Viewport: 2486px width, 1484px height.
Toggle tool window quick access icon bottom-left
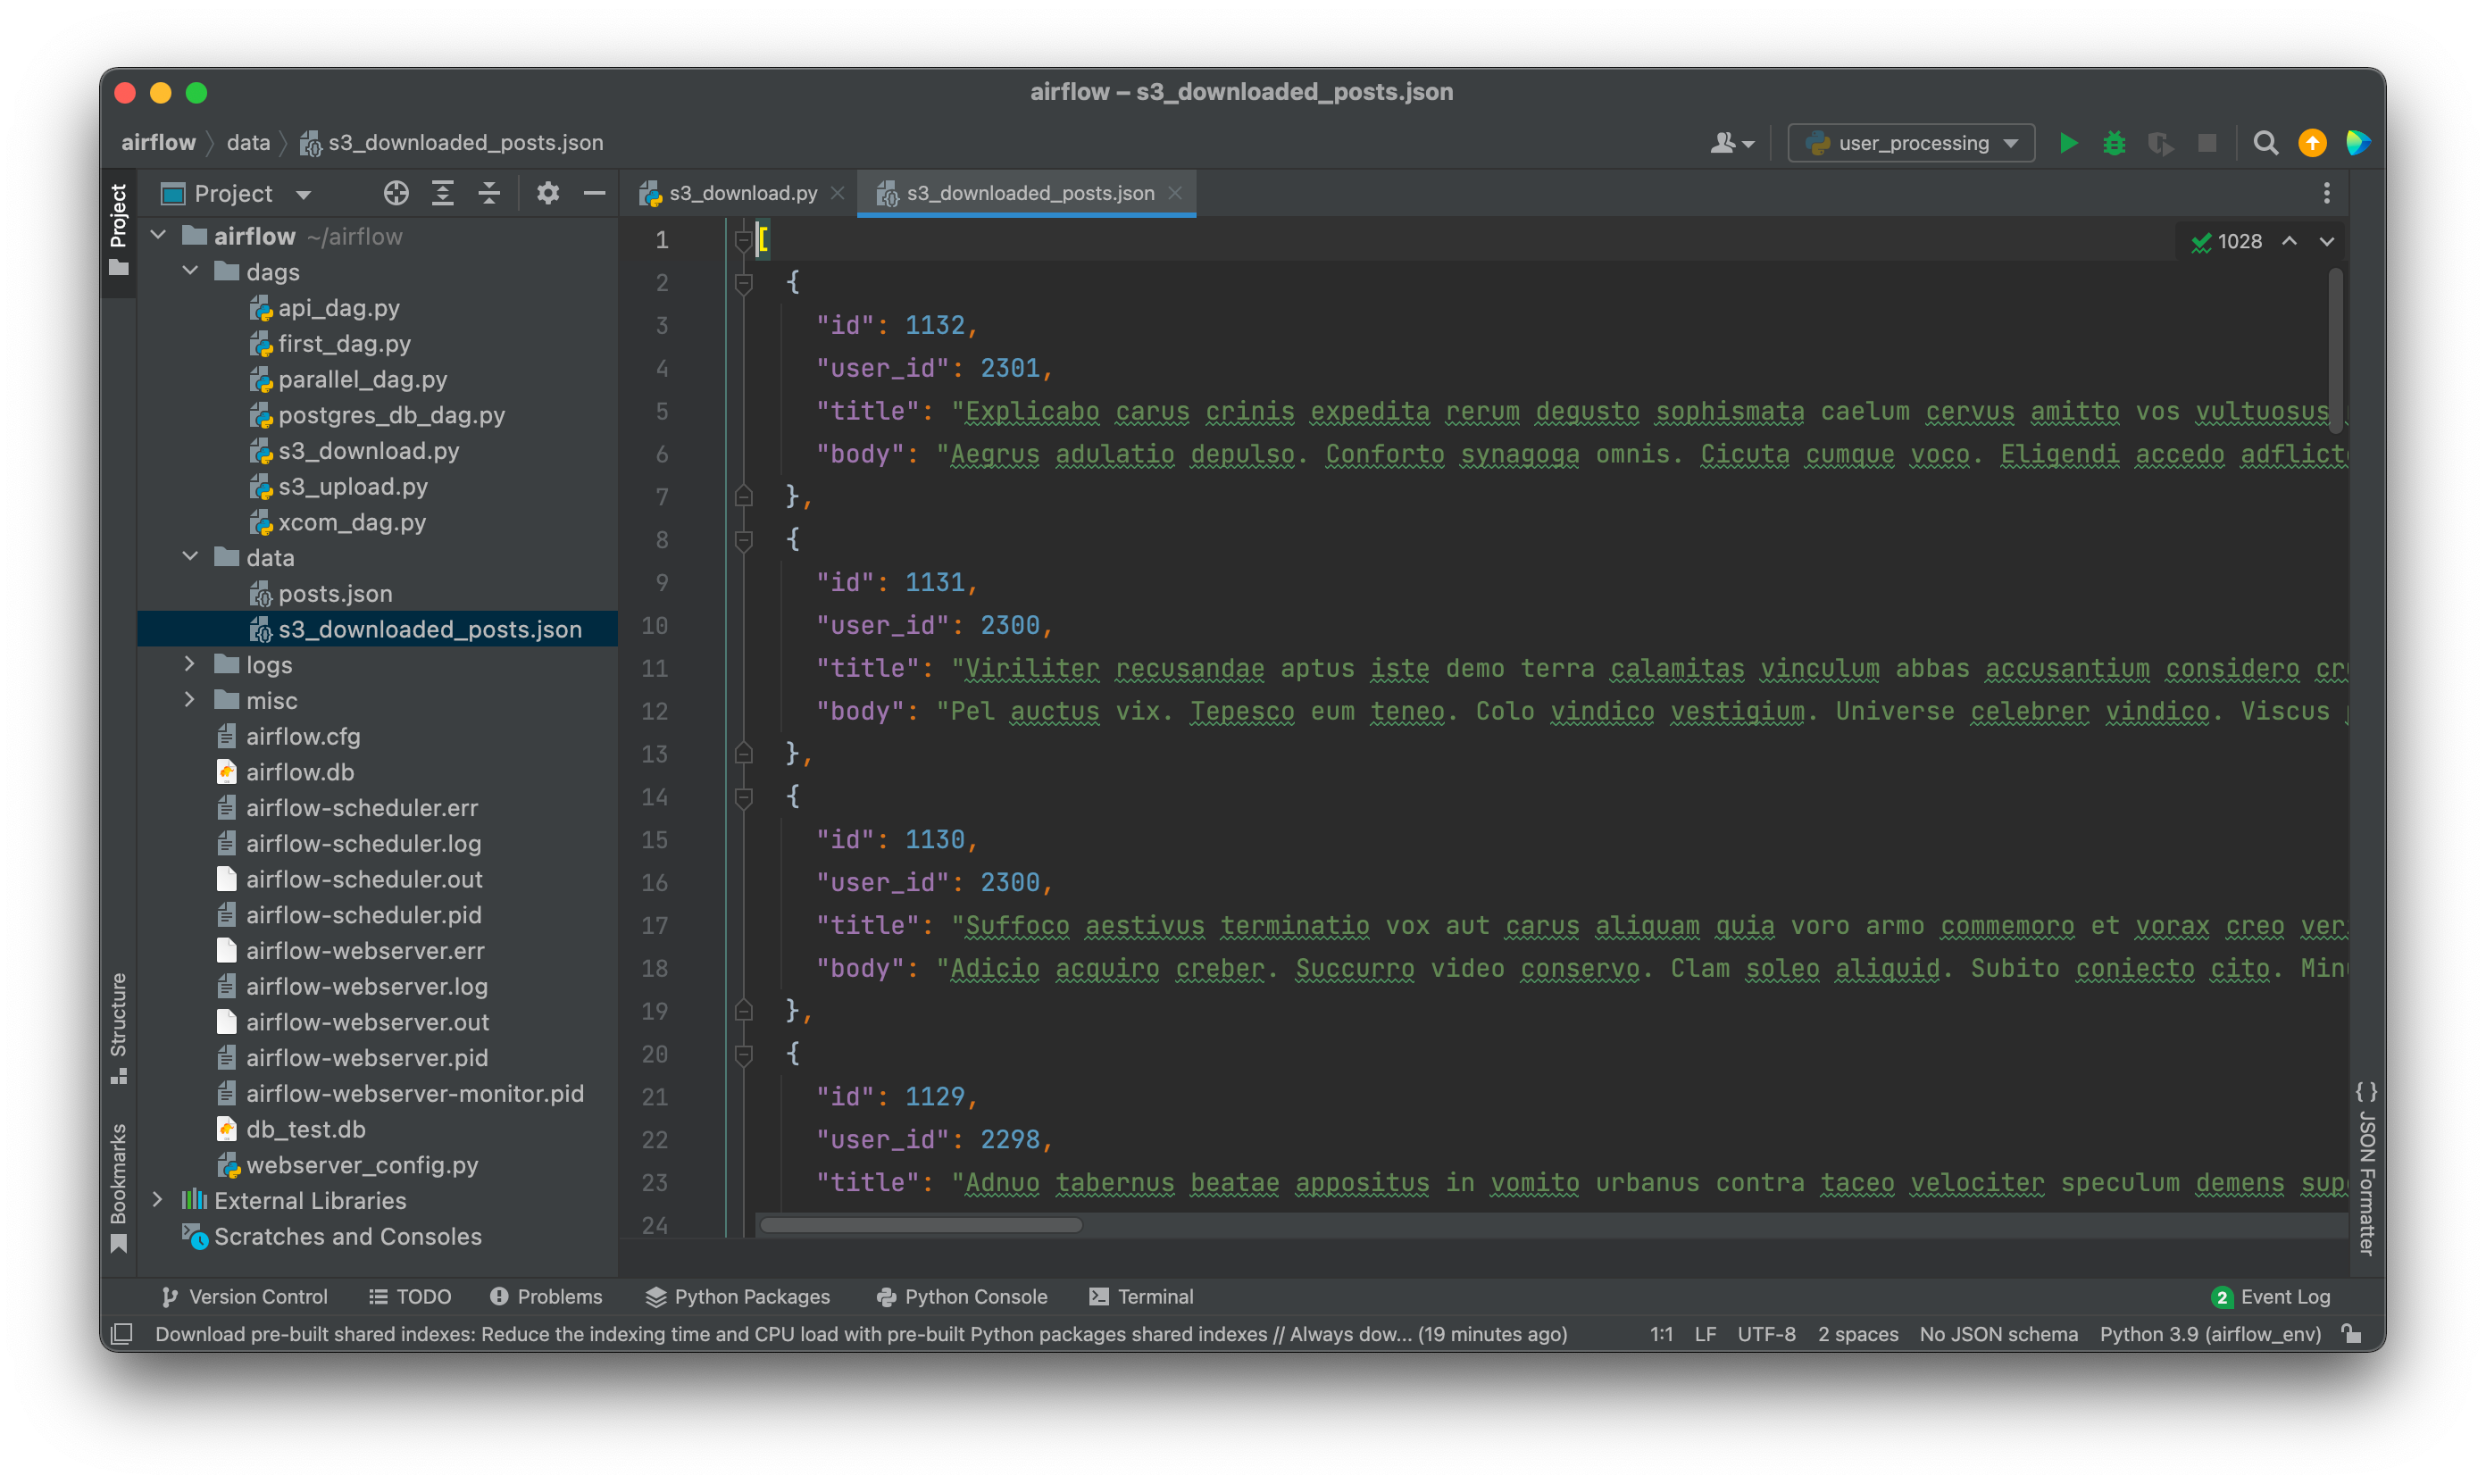pyautogui.click(x=122, y=1334)
